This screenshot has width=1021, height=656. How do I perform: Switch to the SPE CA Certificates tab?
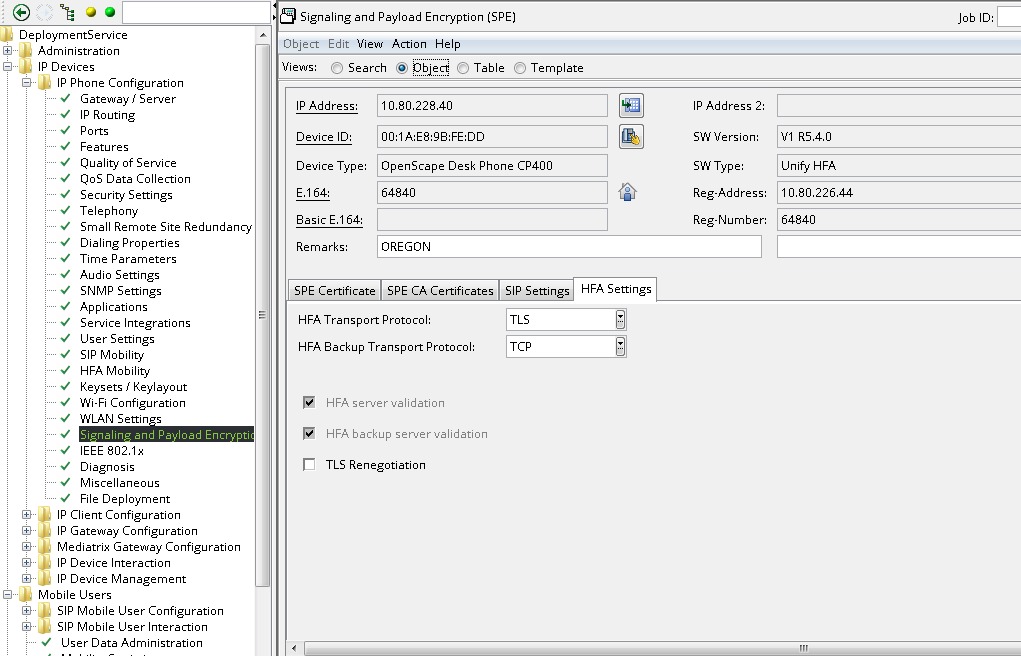click(x=440, y=291)
